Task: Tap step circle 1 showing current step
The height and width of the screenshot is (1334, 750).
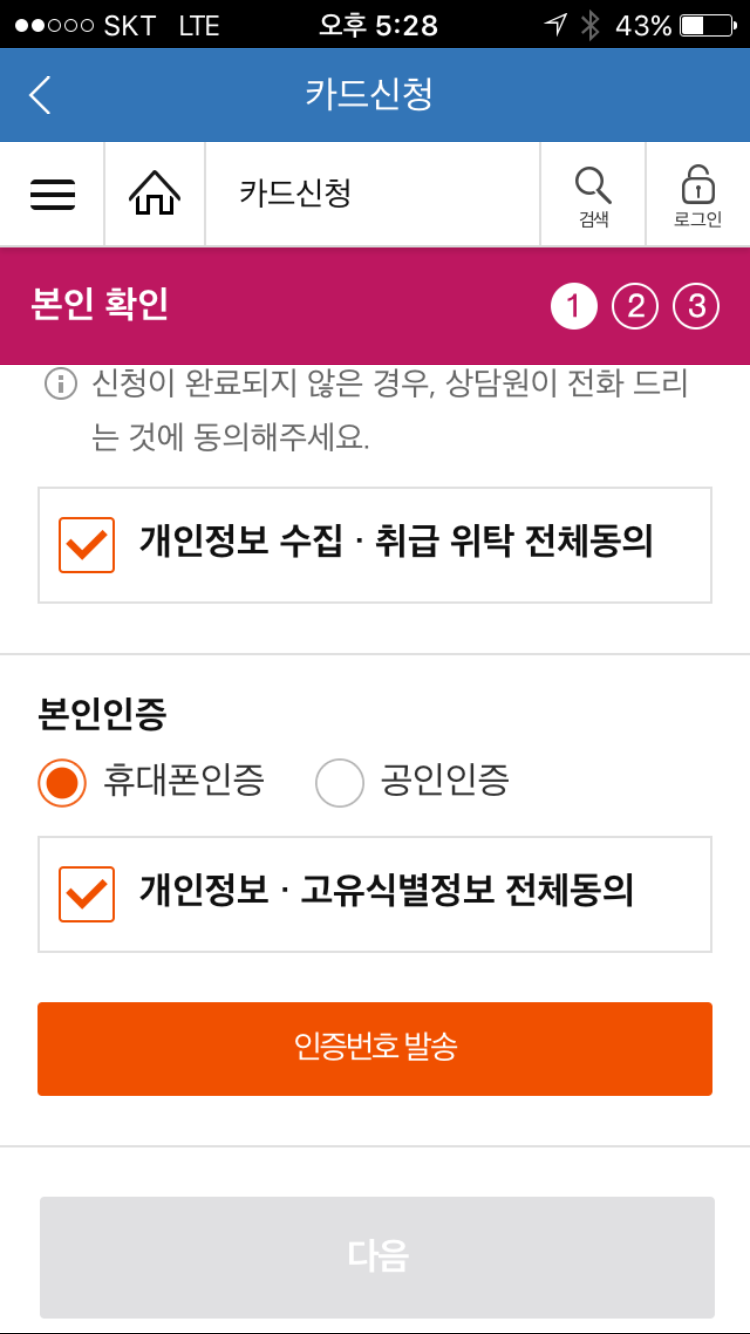Action: (x=573, y=306)
